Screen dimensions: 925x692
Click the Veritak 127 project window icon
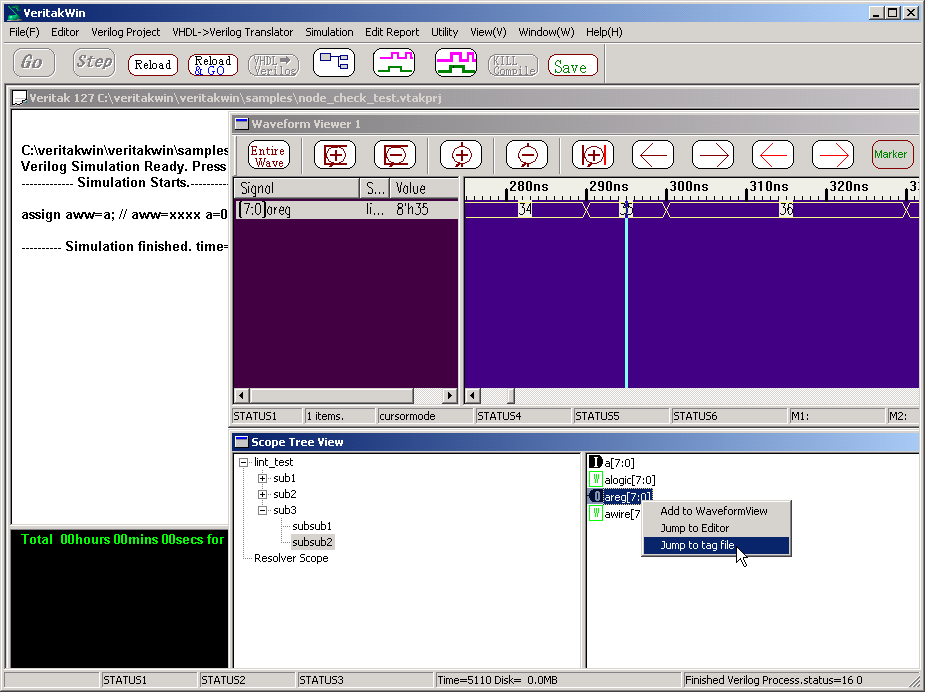pyautogui.click(x=19, y=98)
